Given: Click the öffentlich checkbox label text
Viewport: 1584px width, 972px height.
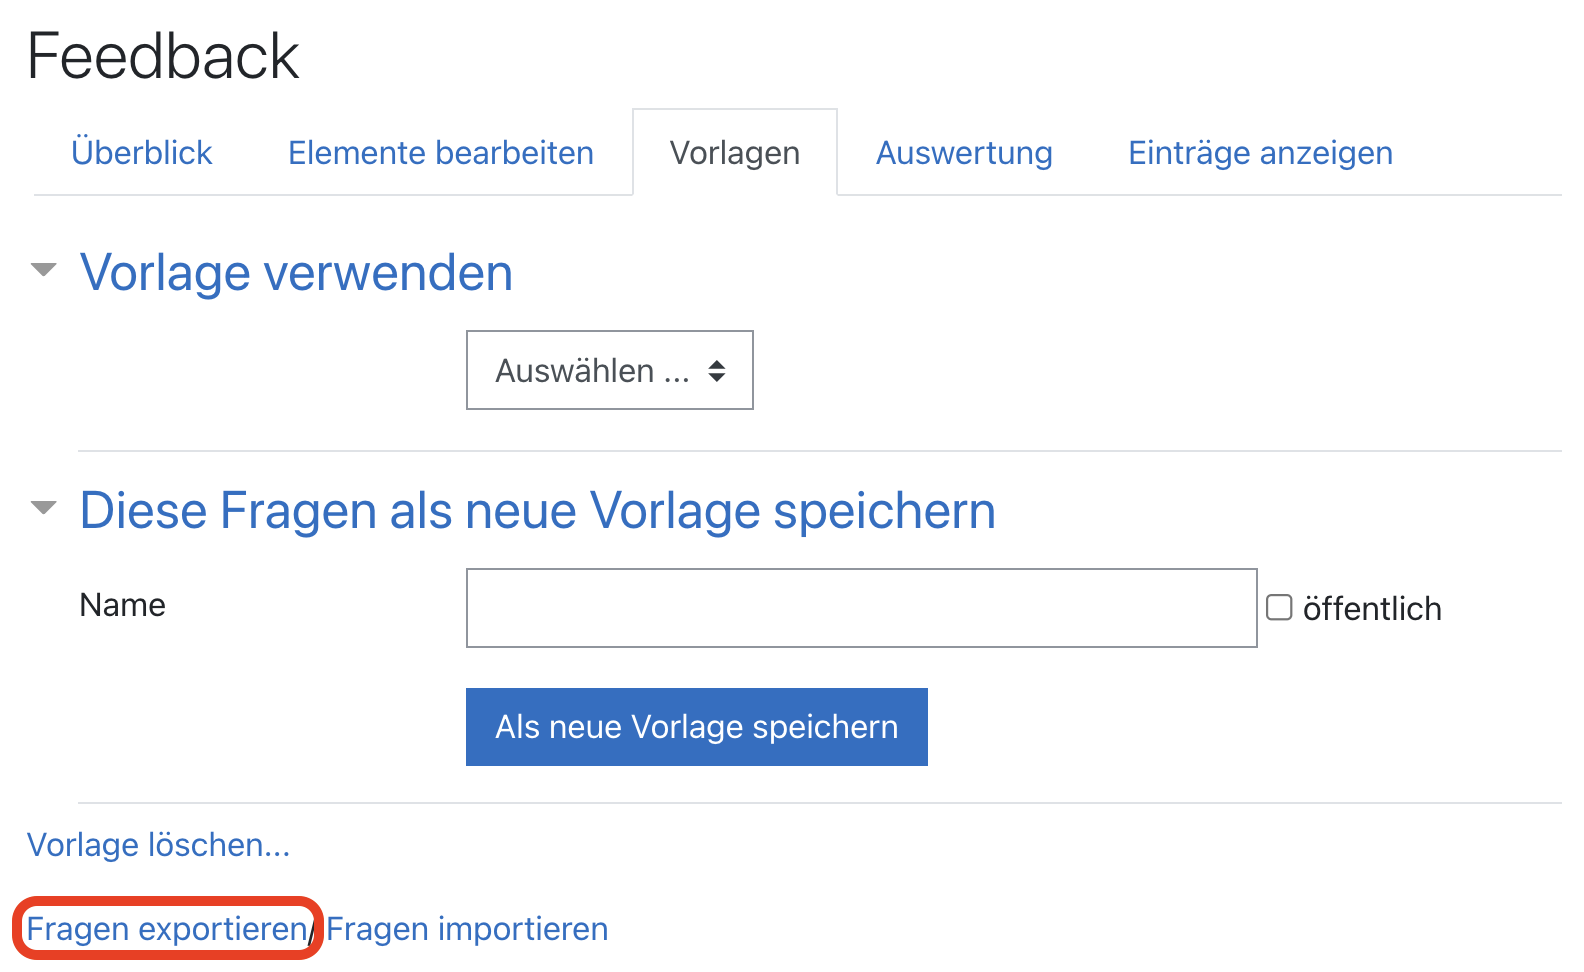Looking at the screenshot, I should [x=1371, y=609].
